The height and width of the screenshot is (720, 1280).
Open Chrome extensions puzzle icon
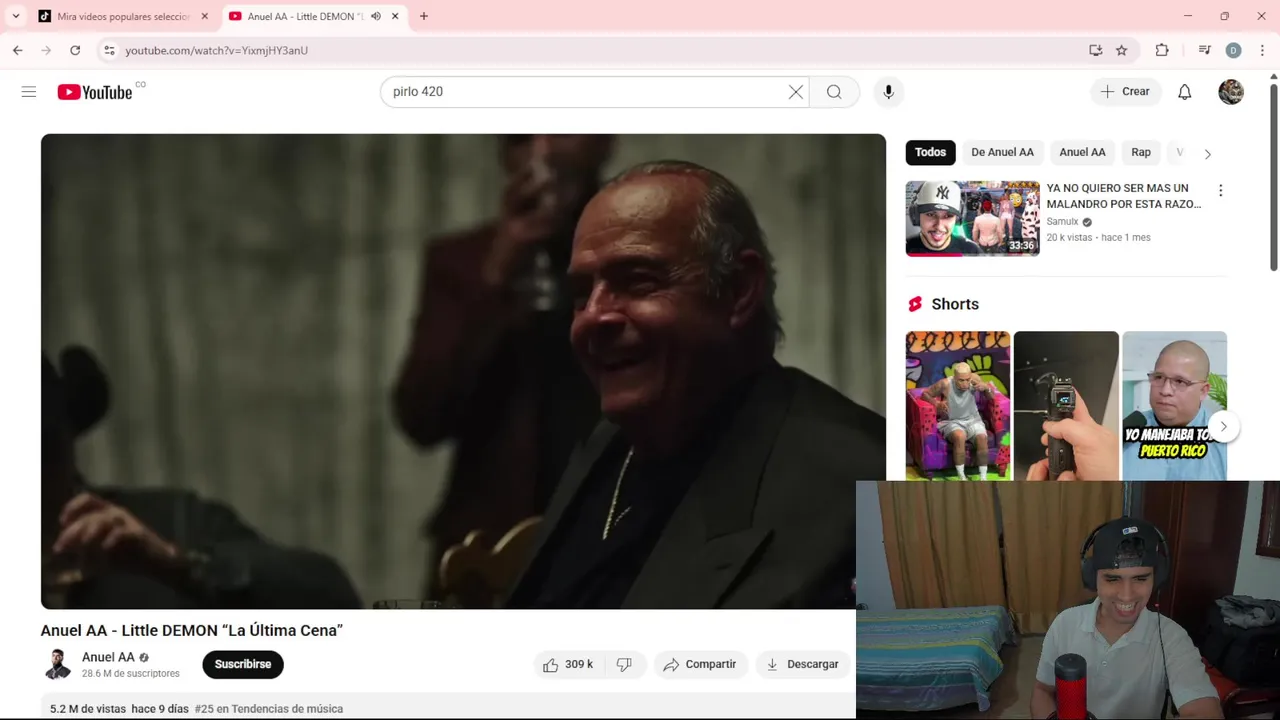[1162, 50]
